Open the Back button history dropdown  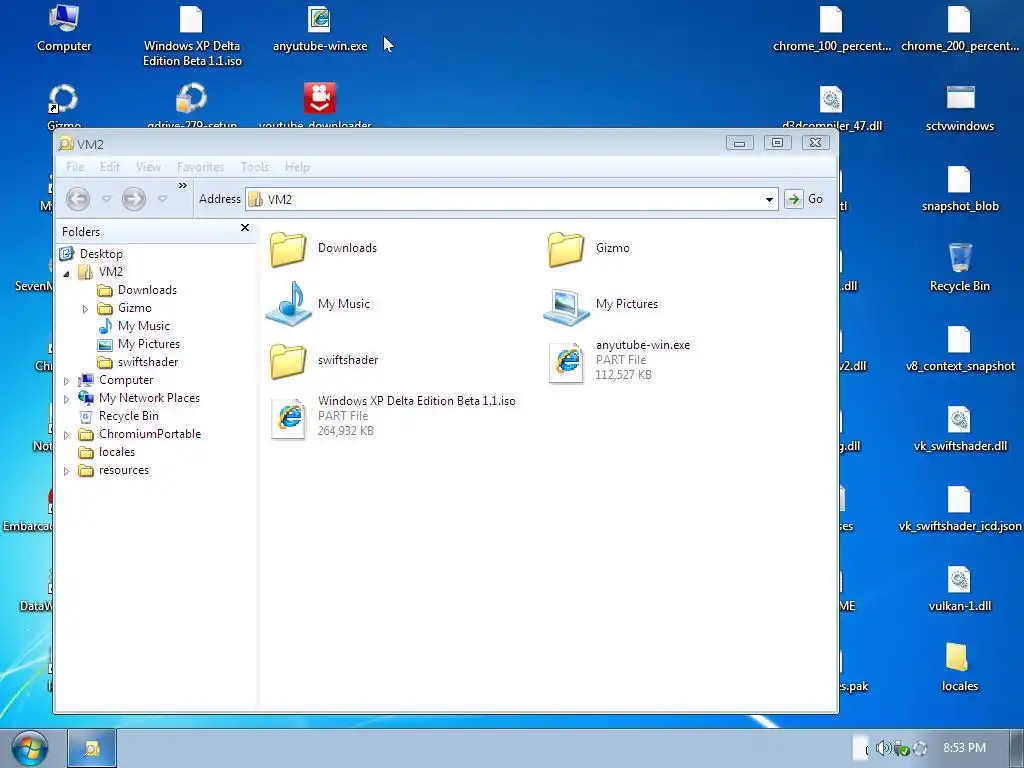(x=106, y=199)
